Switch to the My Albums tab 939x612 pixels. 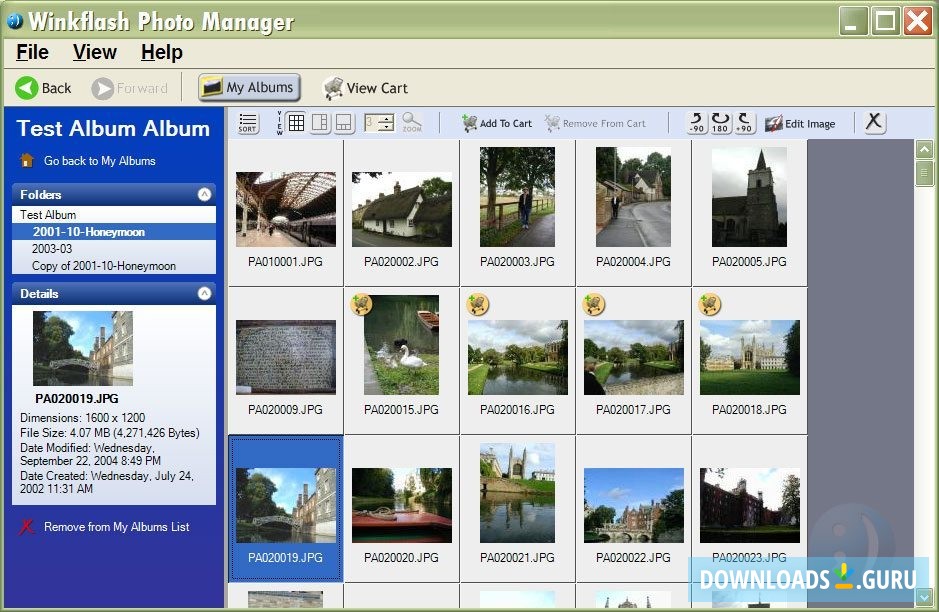coord(248,87)
